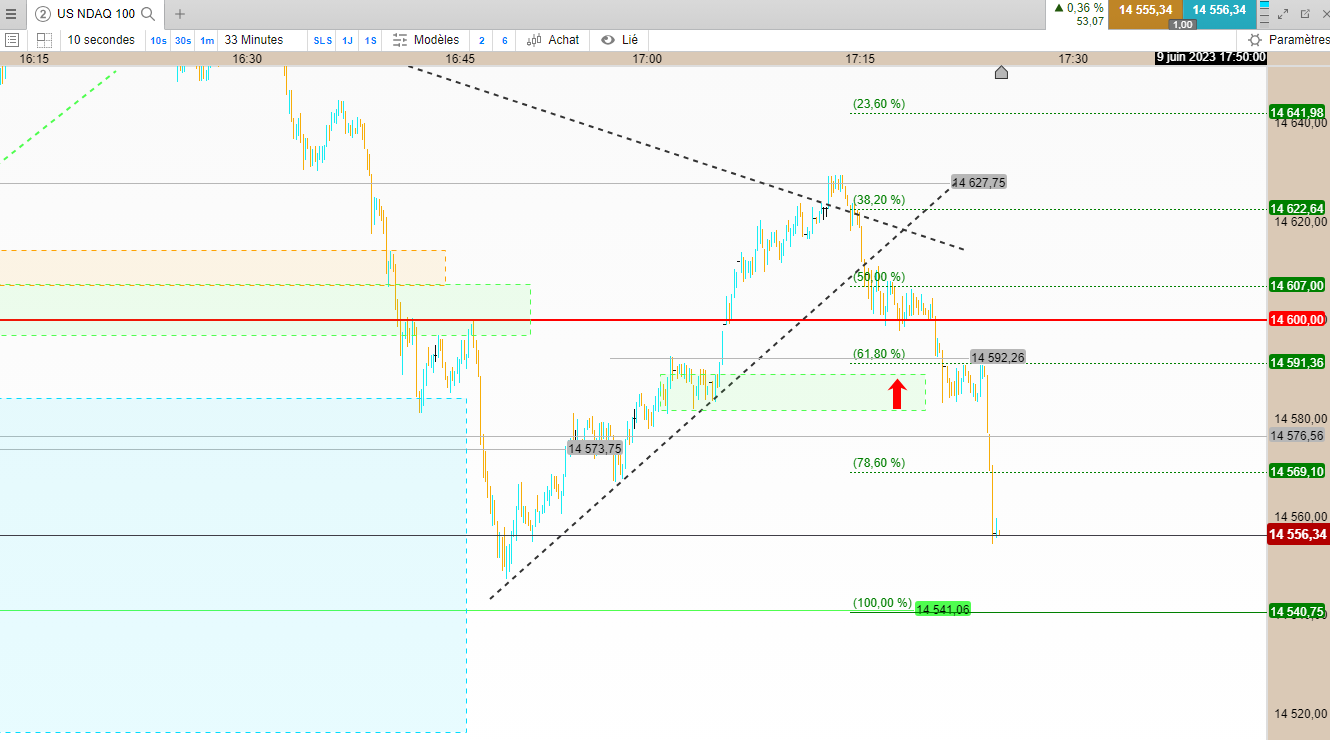Click the 14 607,00 Fibonacci price label
The width and height of the screenshot is (1330, 740).
click(x=1297, y=285)
